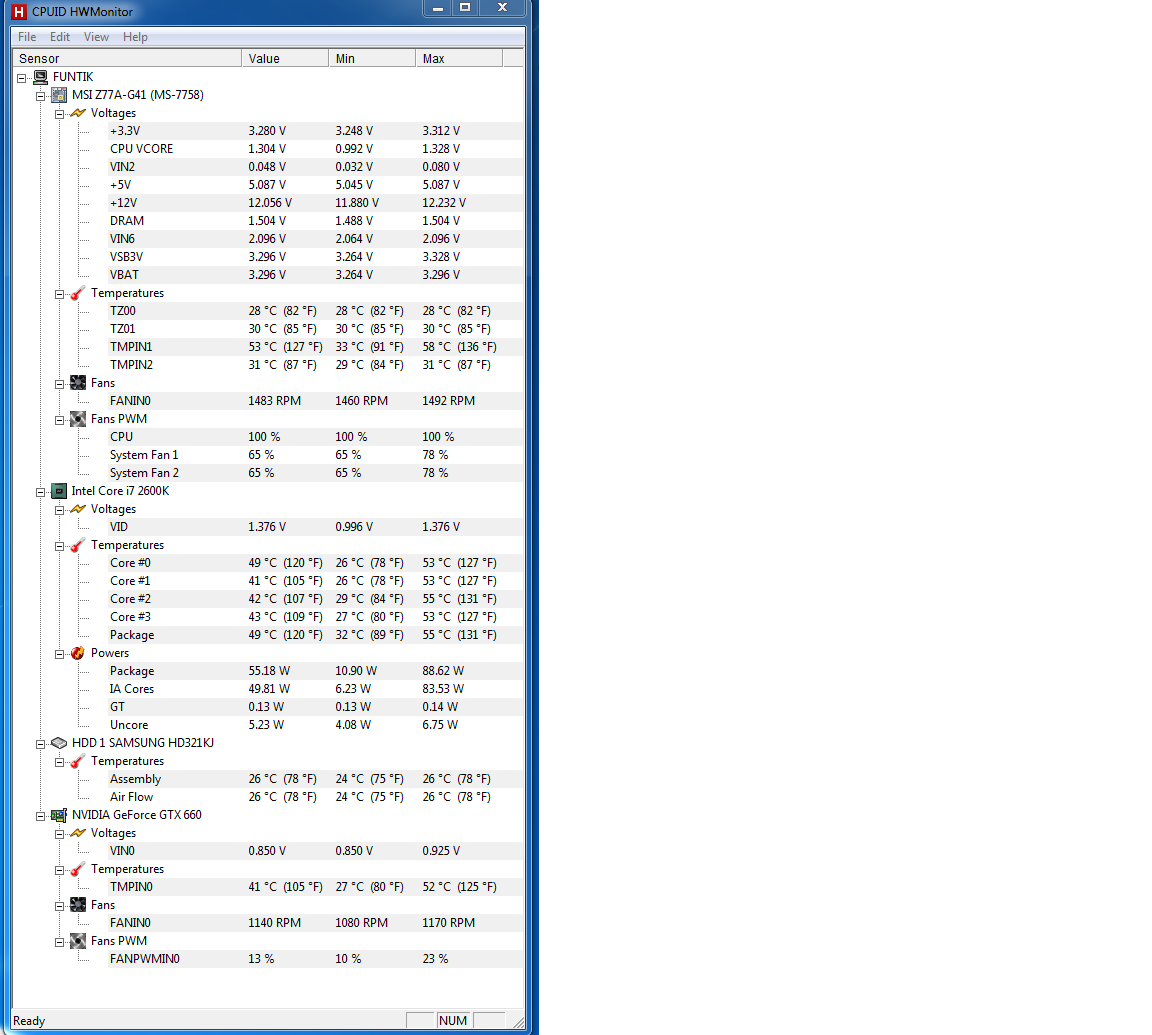Select the Assembly temperature row
Screen dimensions: 1152x1035
[315, 779]
